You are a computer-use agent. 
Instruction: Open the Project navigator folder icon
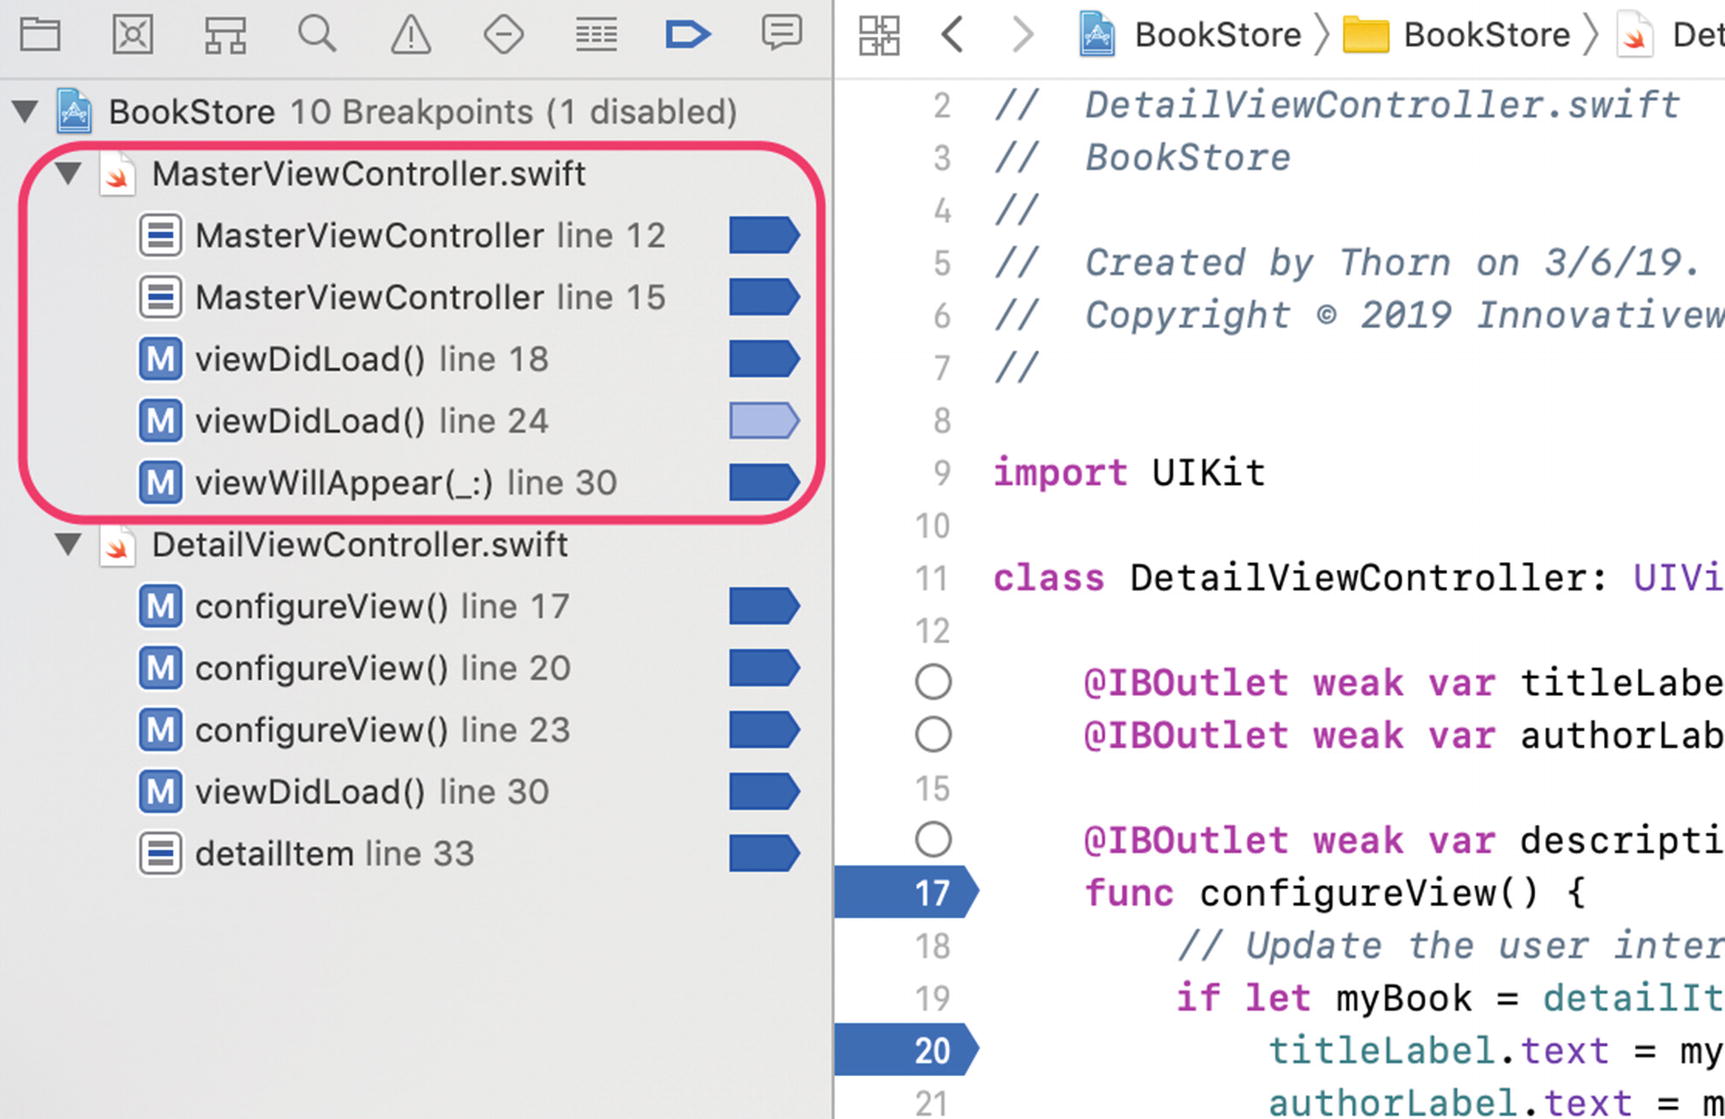point(40,34)
